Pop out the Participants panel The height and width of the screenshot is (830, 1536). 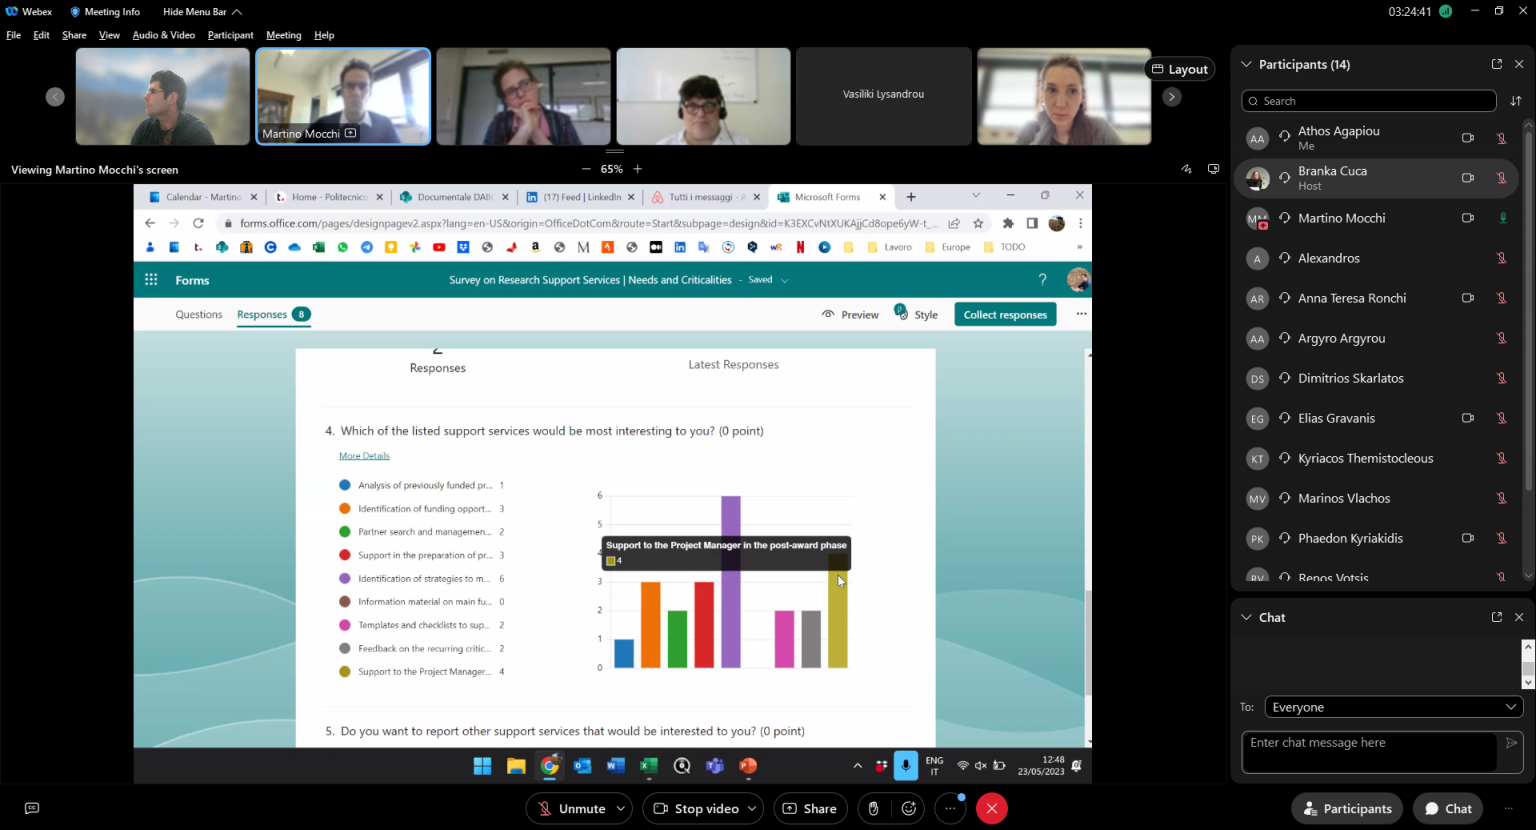(x=1496, y=64)
